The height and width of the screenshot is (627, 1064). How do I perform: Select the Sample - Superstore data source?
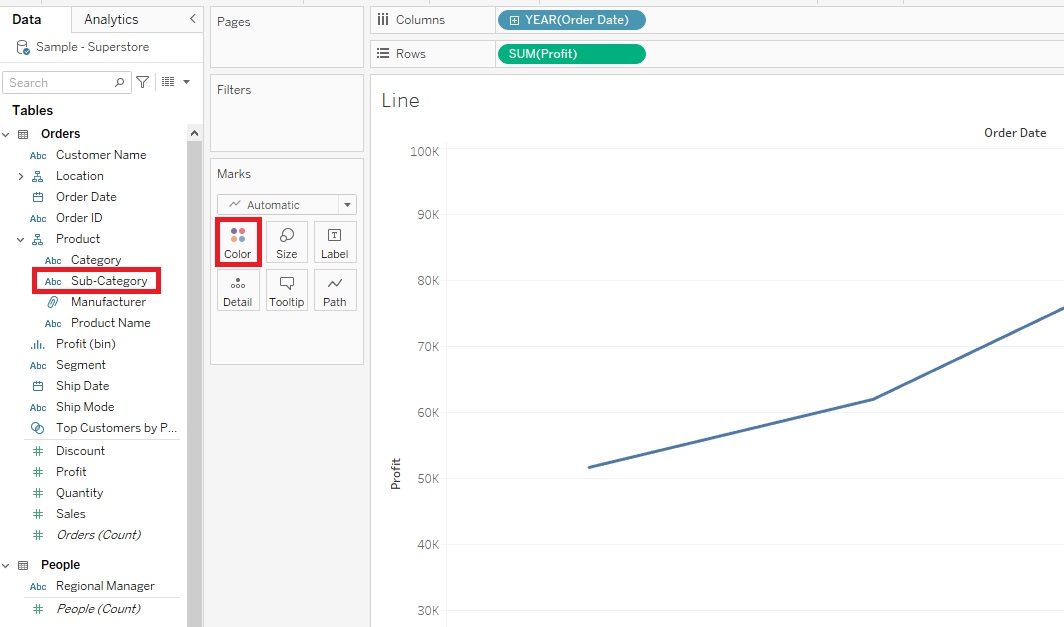click(92, 47)
